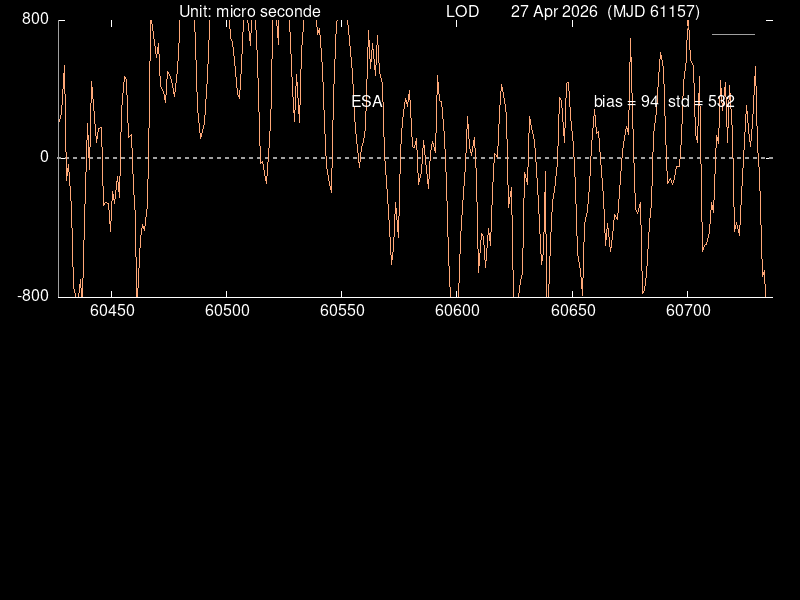The height and width of the screenshot is (600, 800).
Task: Click the 800 y-axis tick label
Action: click(x=37, y=20)
